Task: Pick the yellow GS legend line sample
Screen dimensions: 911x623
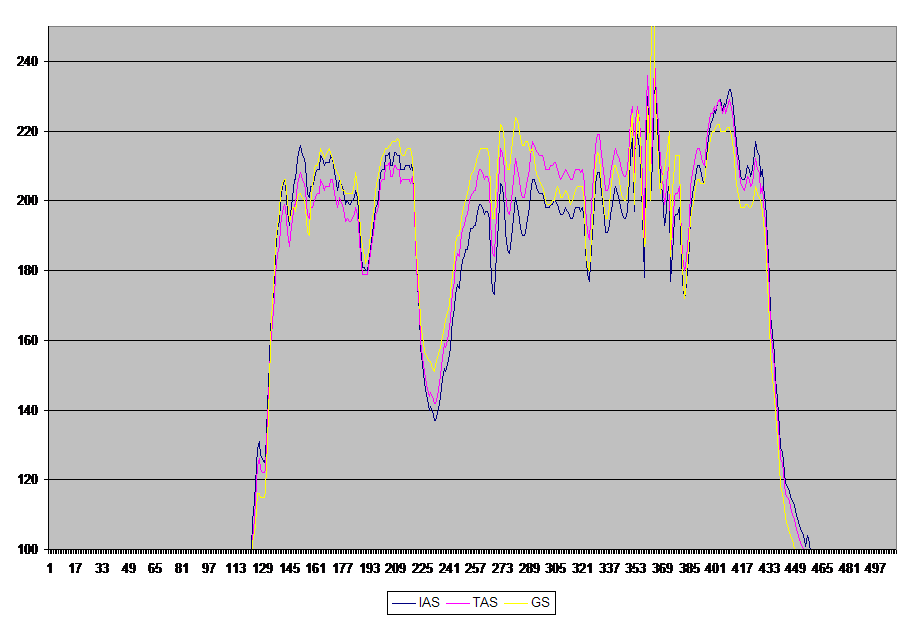Action: point(515,603)
